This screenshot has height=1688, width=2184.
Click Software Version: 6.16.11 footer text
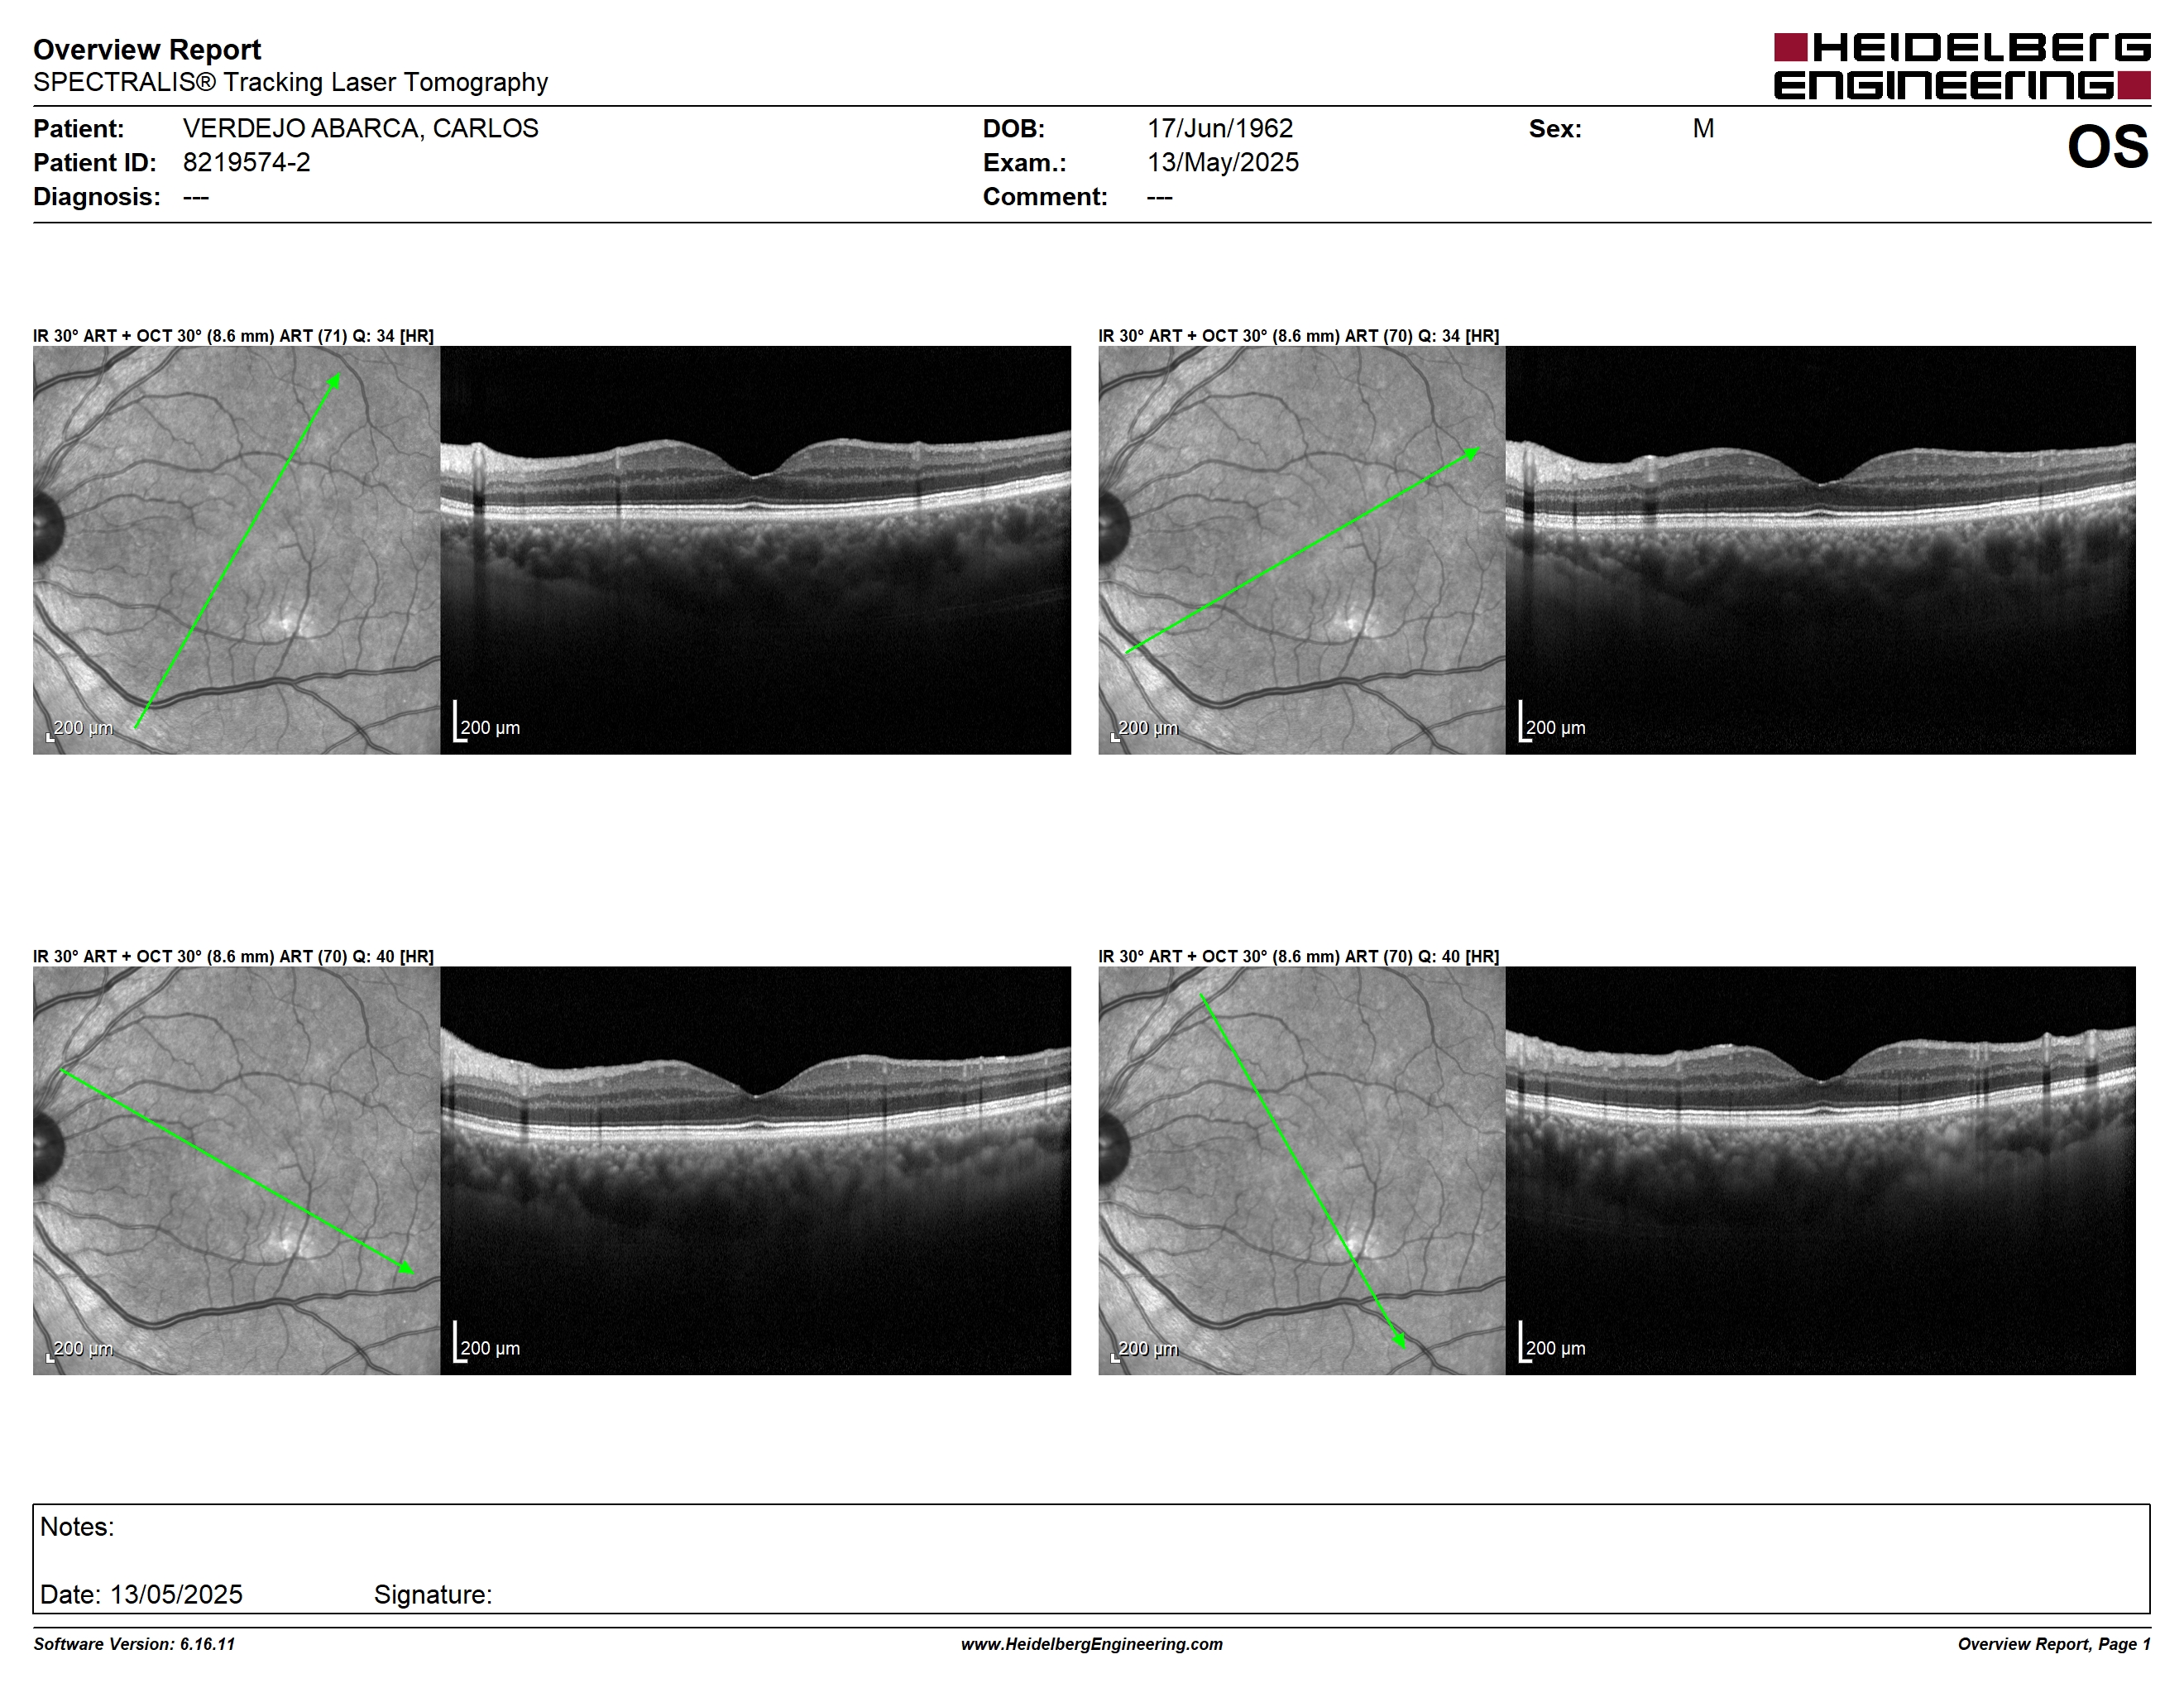pyautogui.click(x=134, y=1644)
